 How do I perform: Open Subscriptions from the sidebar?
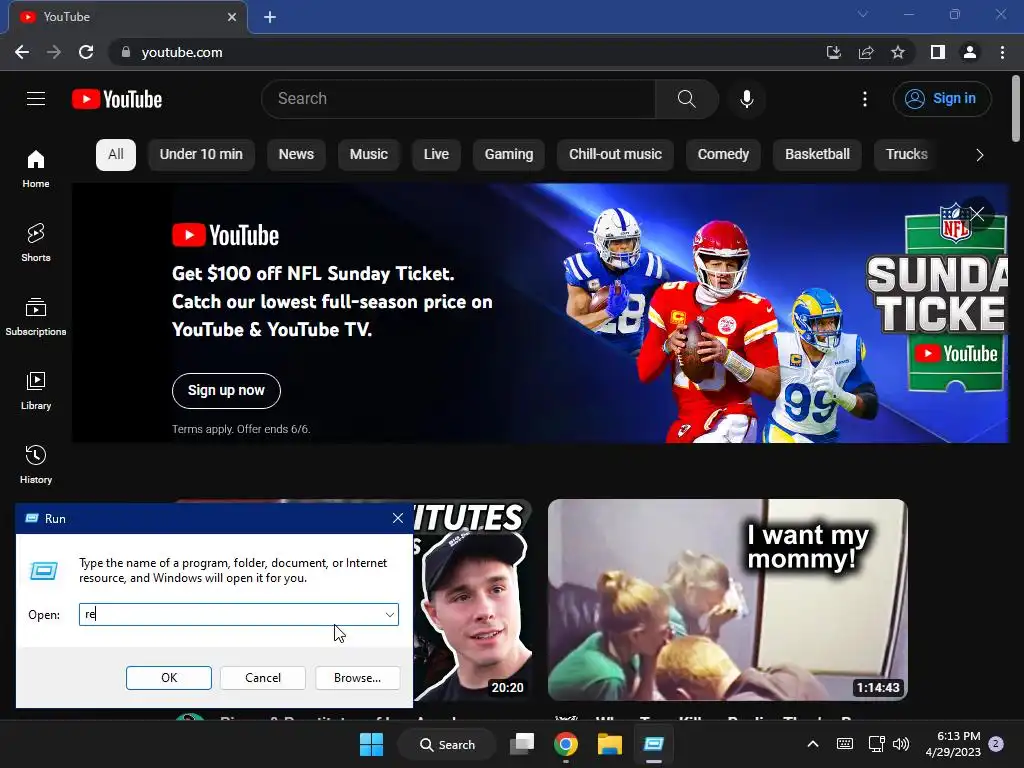coord(36,317)
